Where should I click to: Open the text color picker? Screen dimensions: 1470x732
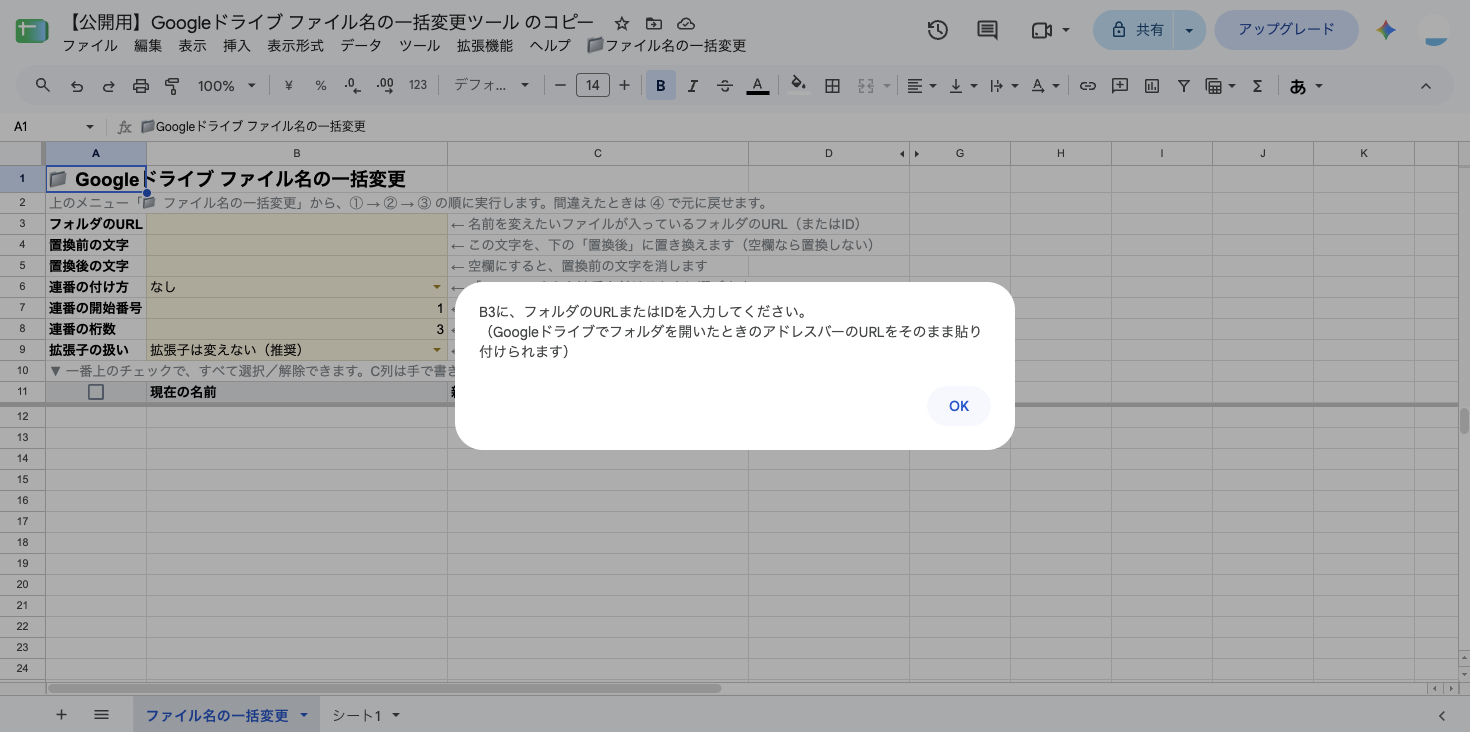point(758,86)
